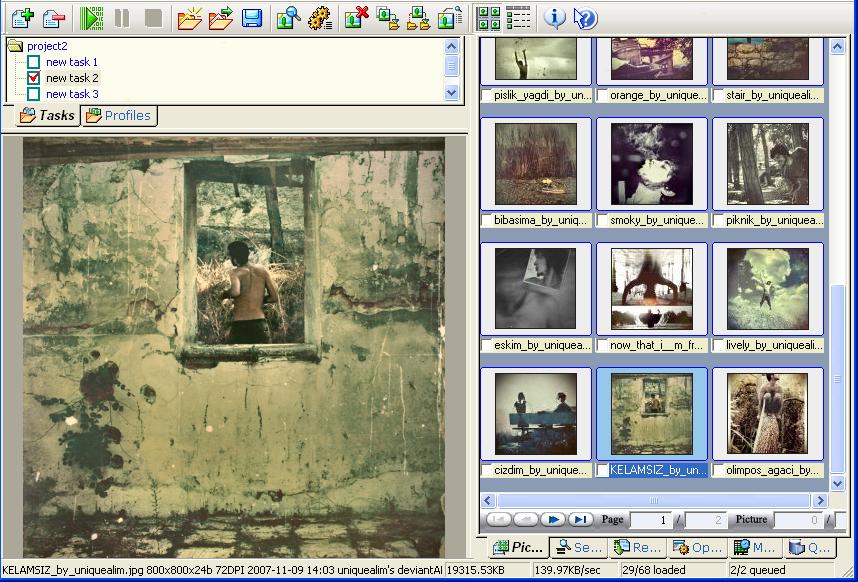Select the smoky_by_unique thumbnail image
Image resolution: width=858 pixels, height=582 pixels.
click(x=652, y=164)
